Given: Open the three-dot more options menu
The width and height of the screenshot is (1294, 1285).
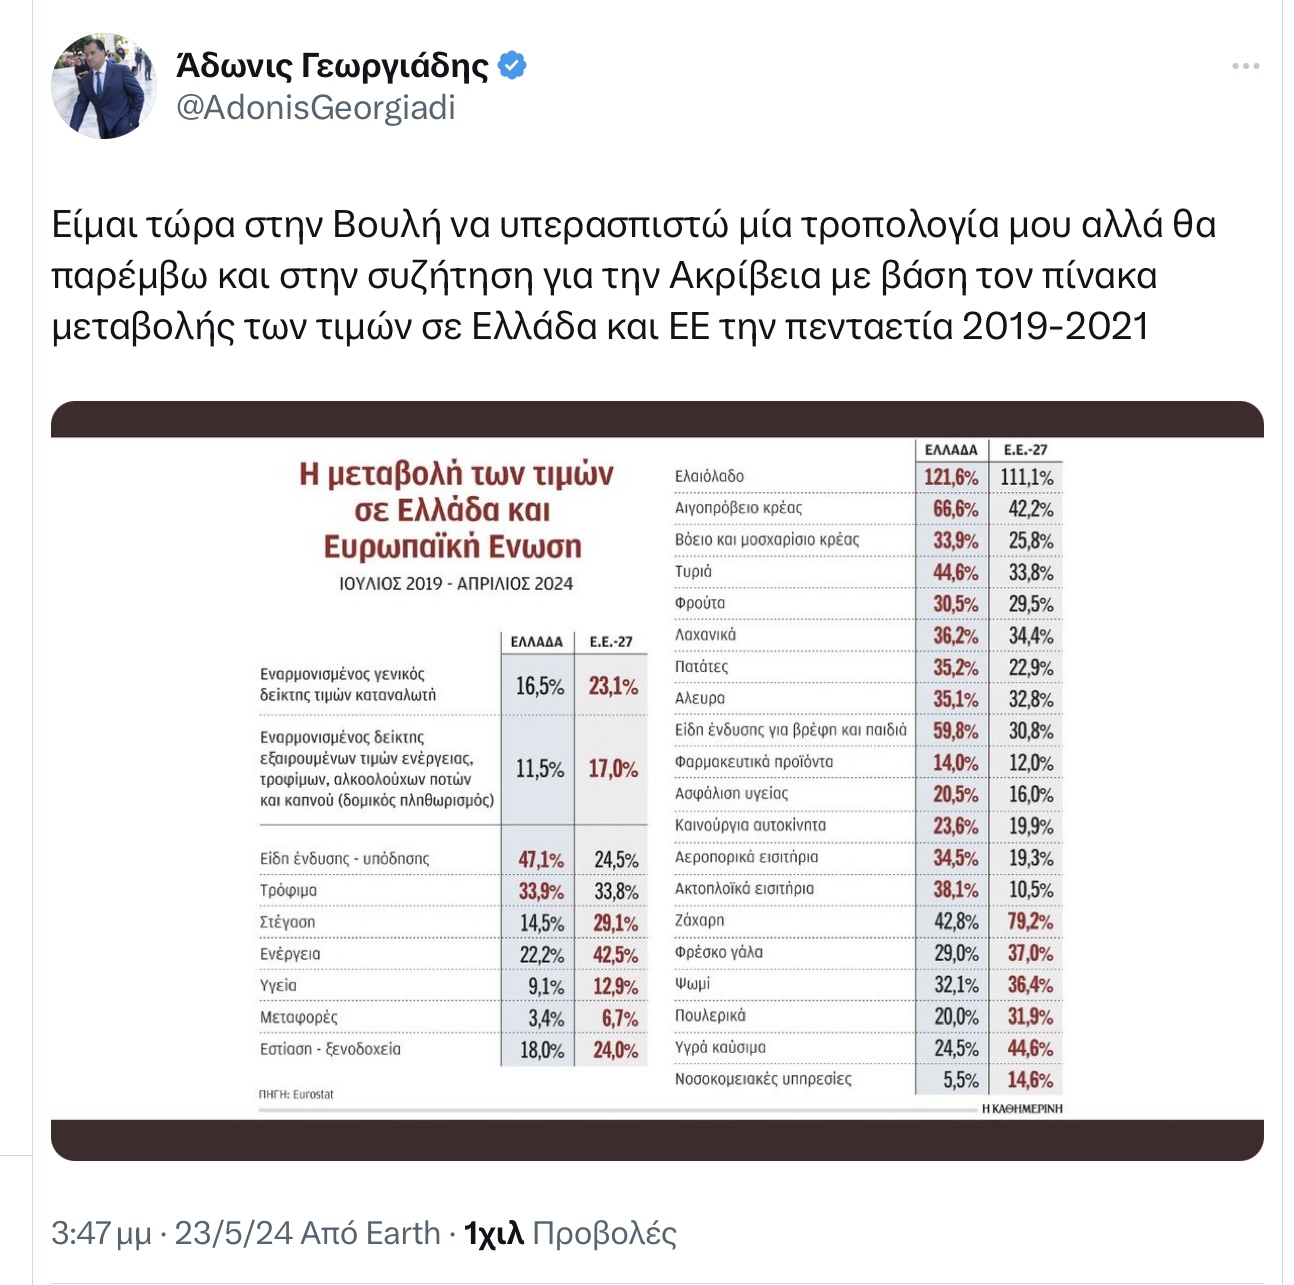Looking at the screenshot, I should tap(1245, 66).
